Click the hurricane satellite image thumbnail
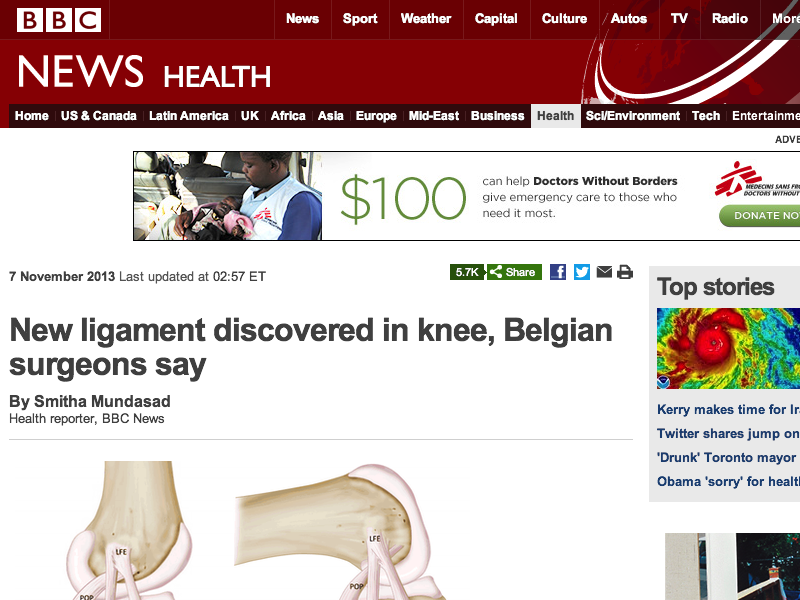Viewport: 800px width, 600px height. (728, 348)
